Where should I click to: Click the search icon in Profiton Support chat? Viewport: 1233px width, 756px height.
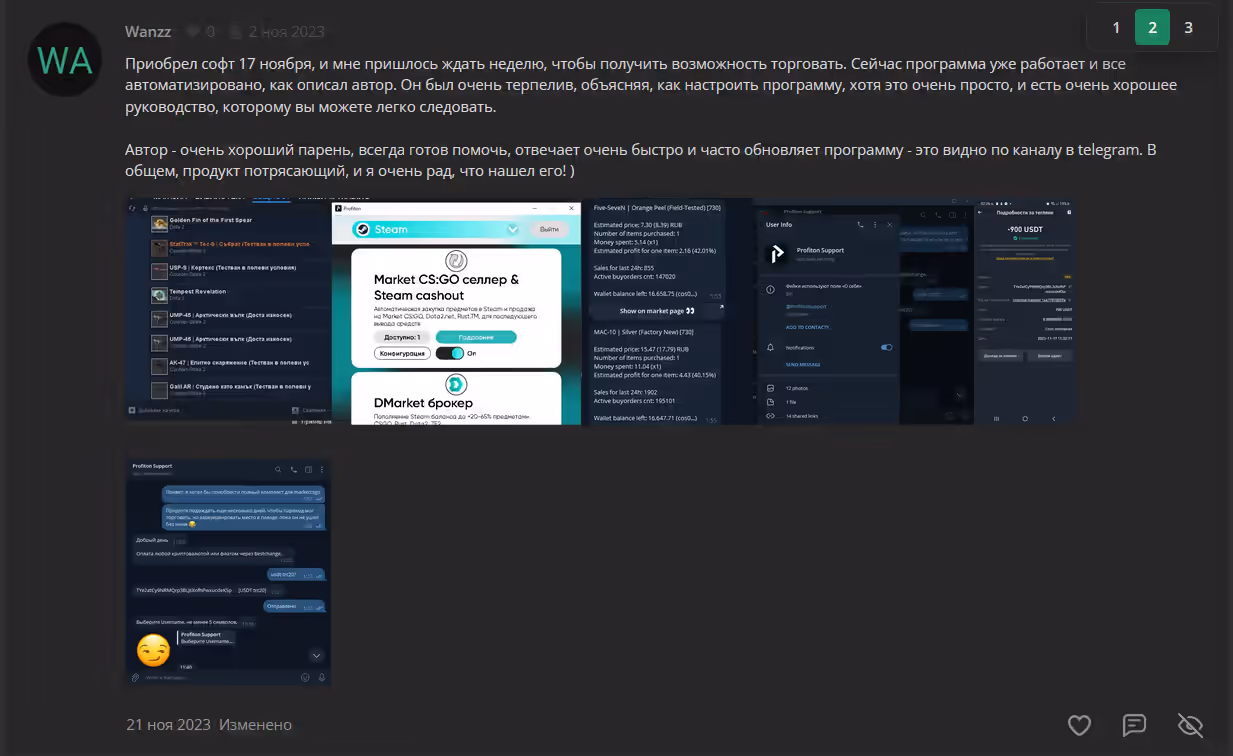tap(278, 469)
